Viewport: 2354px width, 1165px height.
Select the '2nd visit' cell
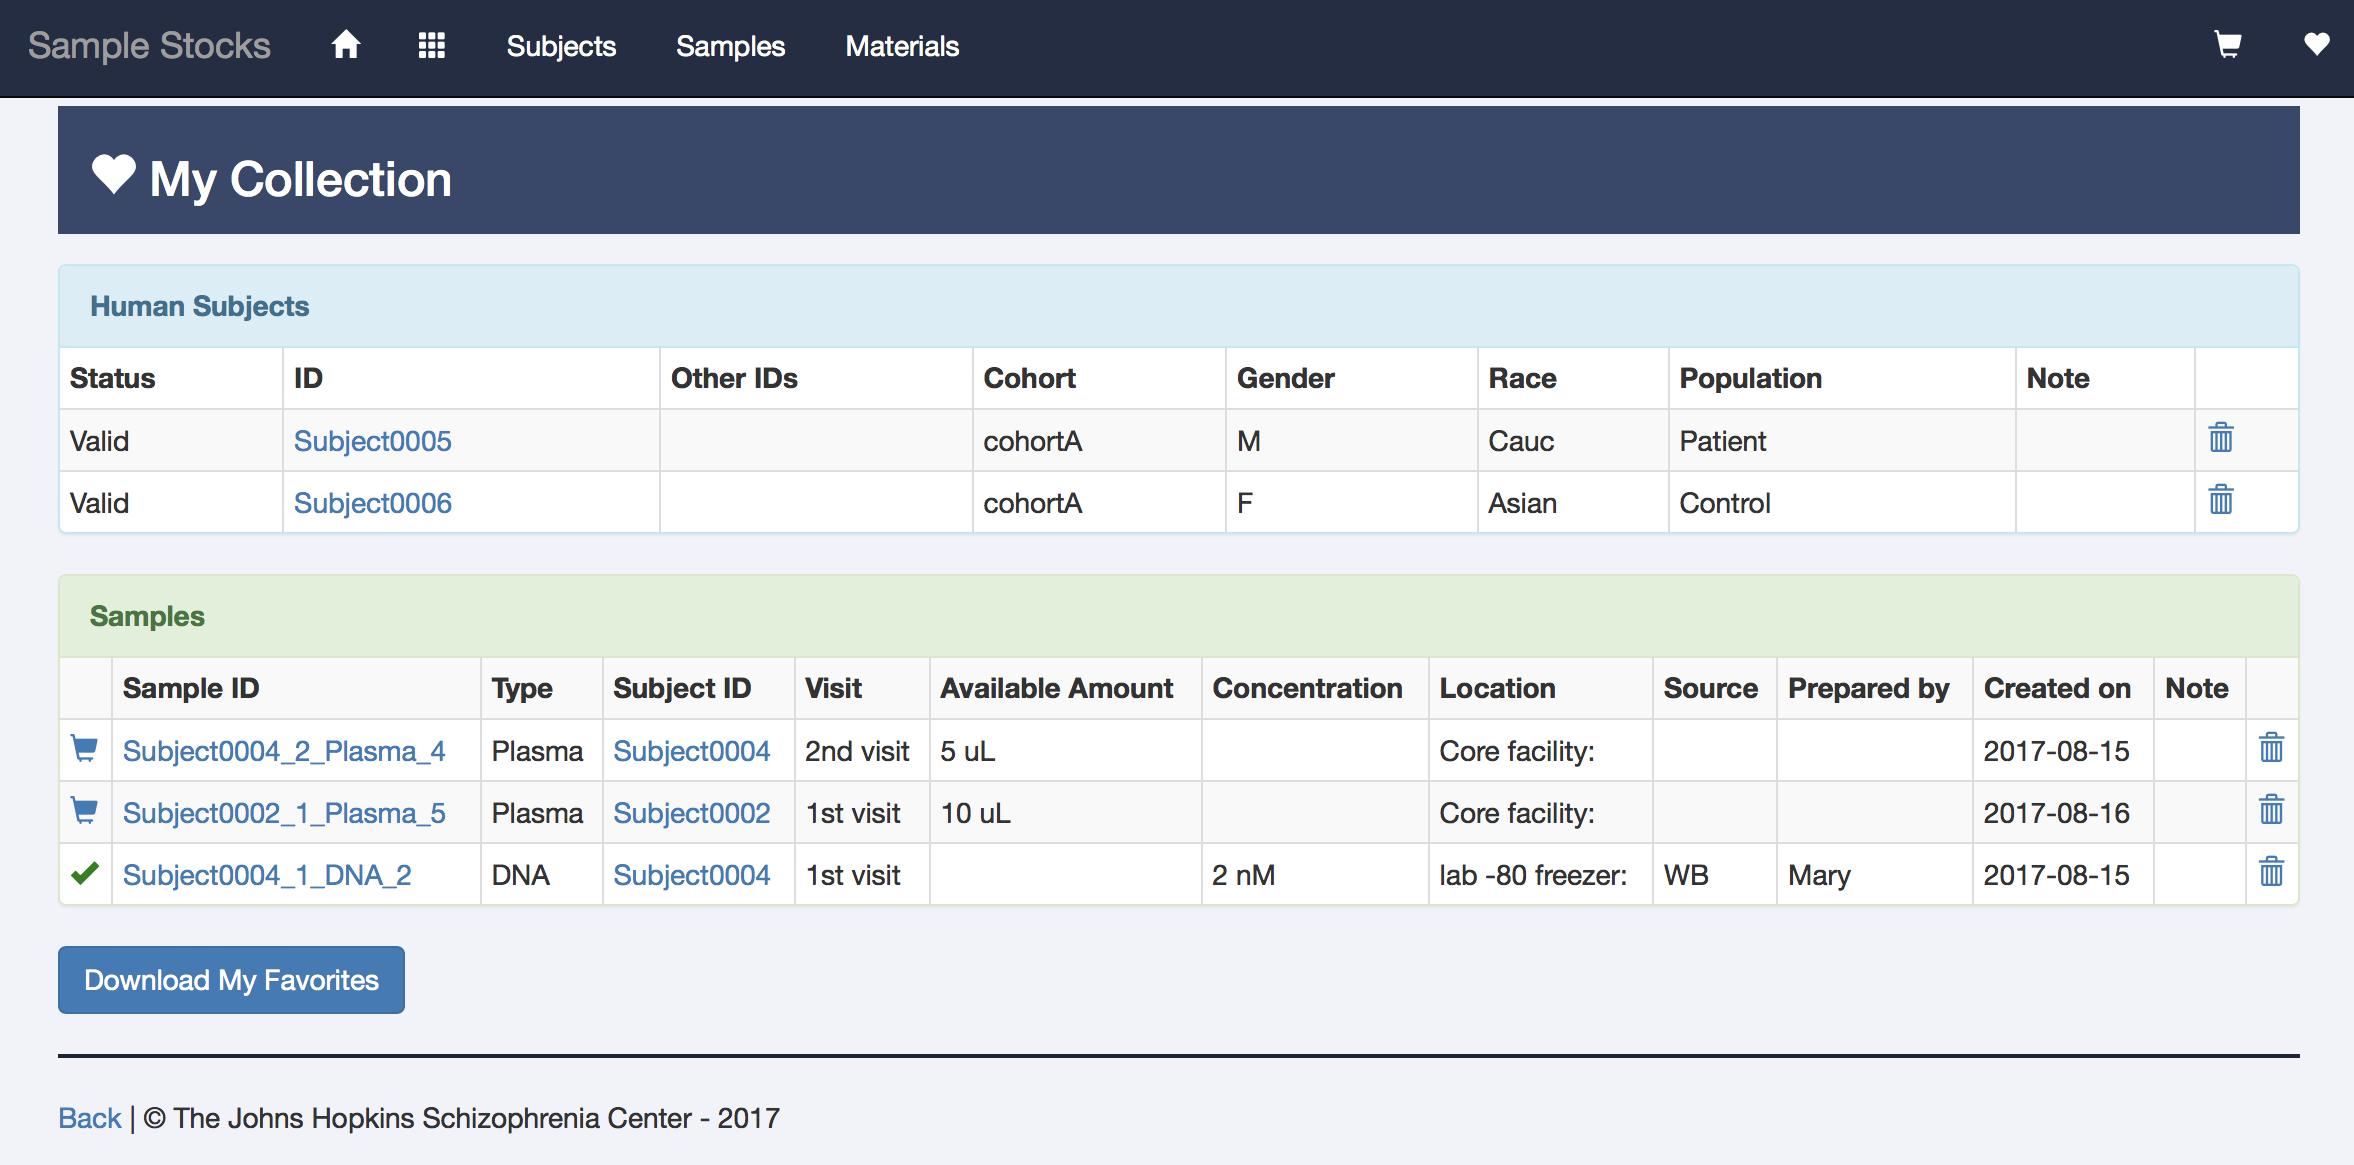tap(862, 751)
